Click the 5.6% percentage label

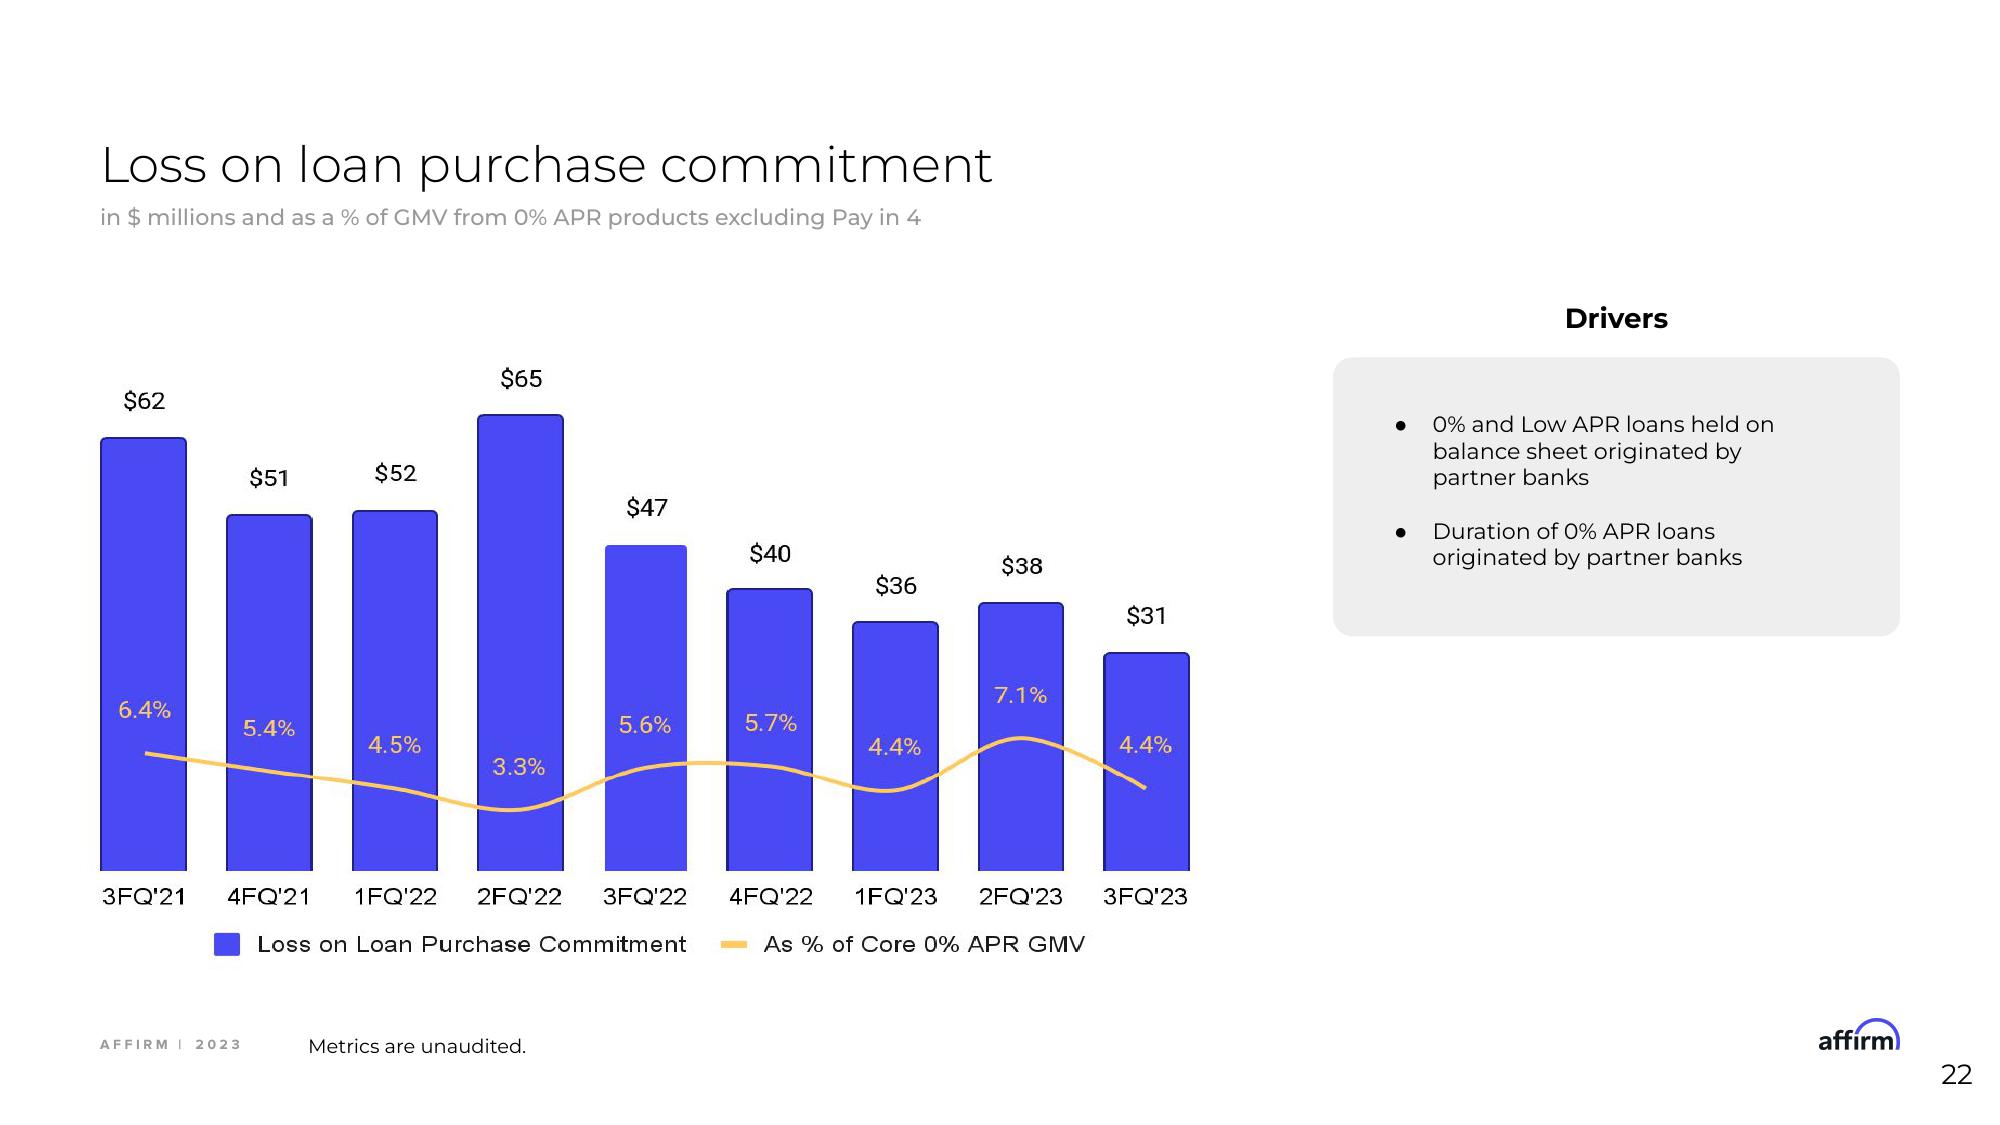coord(645,725)
